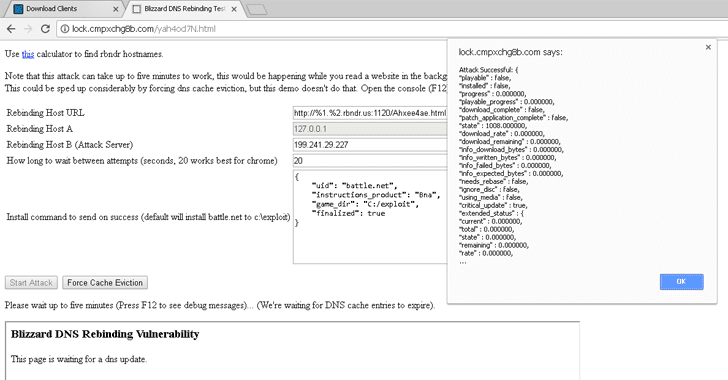Click the forward navigation arrow
This screenshot has height=380, width=728.
[28, 29]
